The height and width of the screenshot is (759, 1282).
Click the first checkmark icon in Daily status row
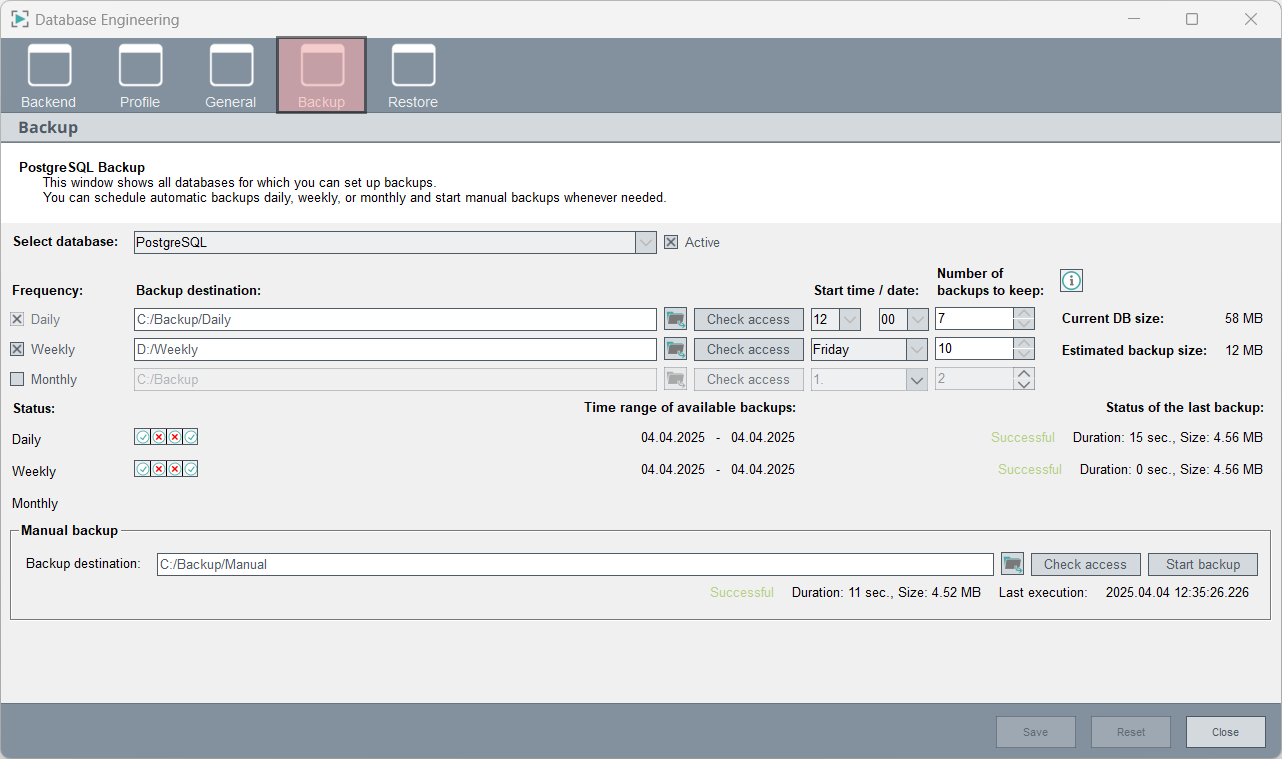click(x=143, y=437)
